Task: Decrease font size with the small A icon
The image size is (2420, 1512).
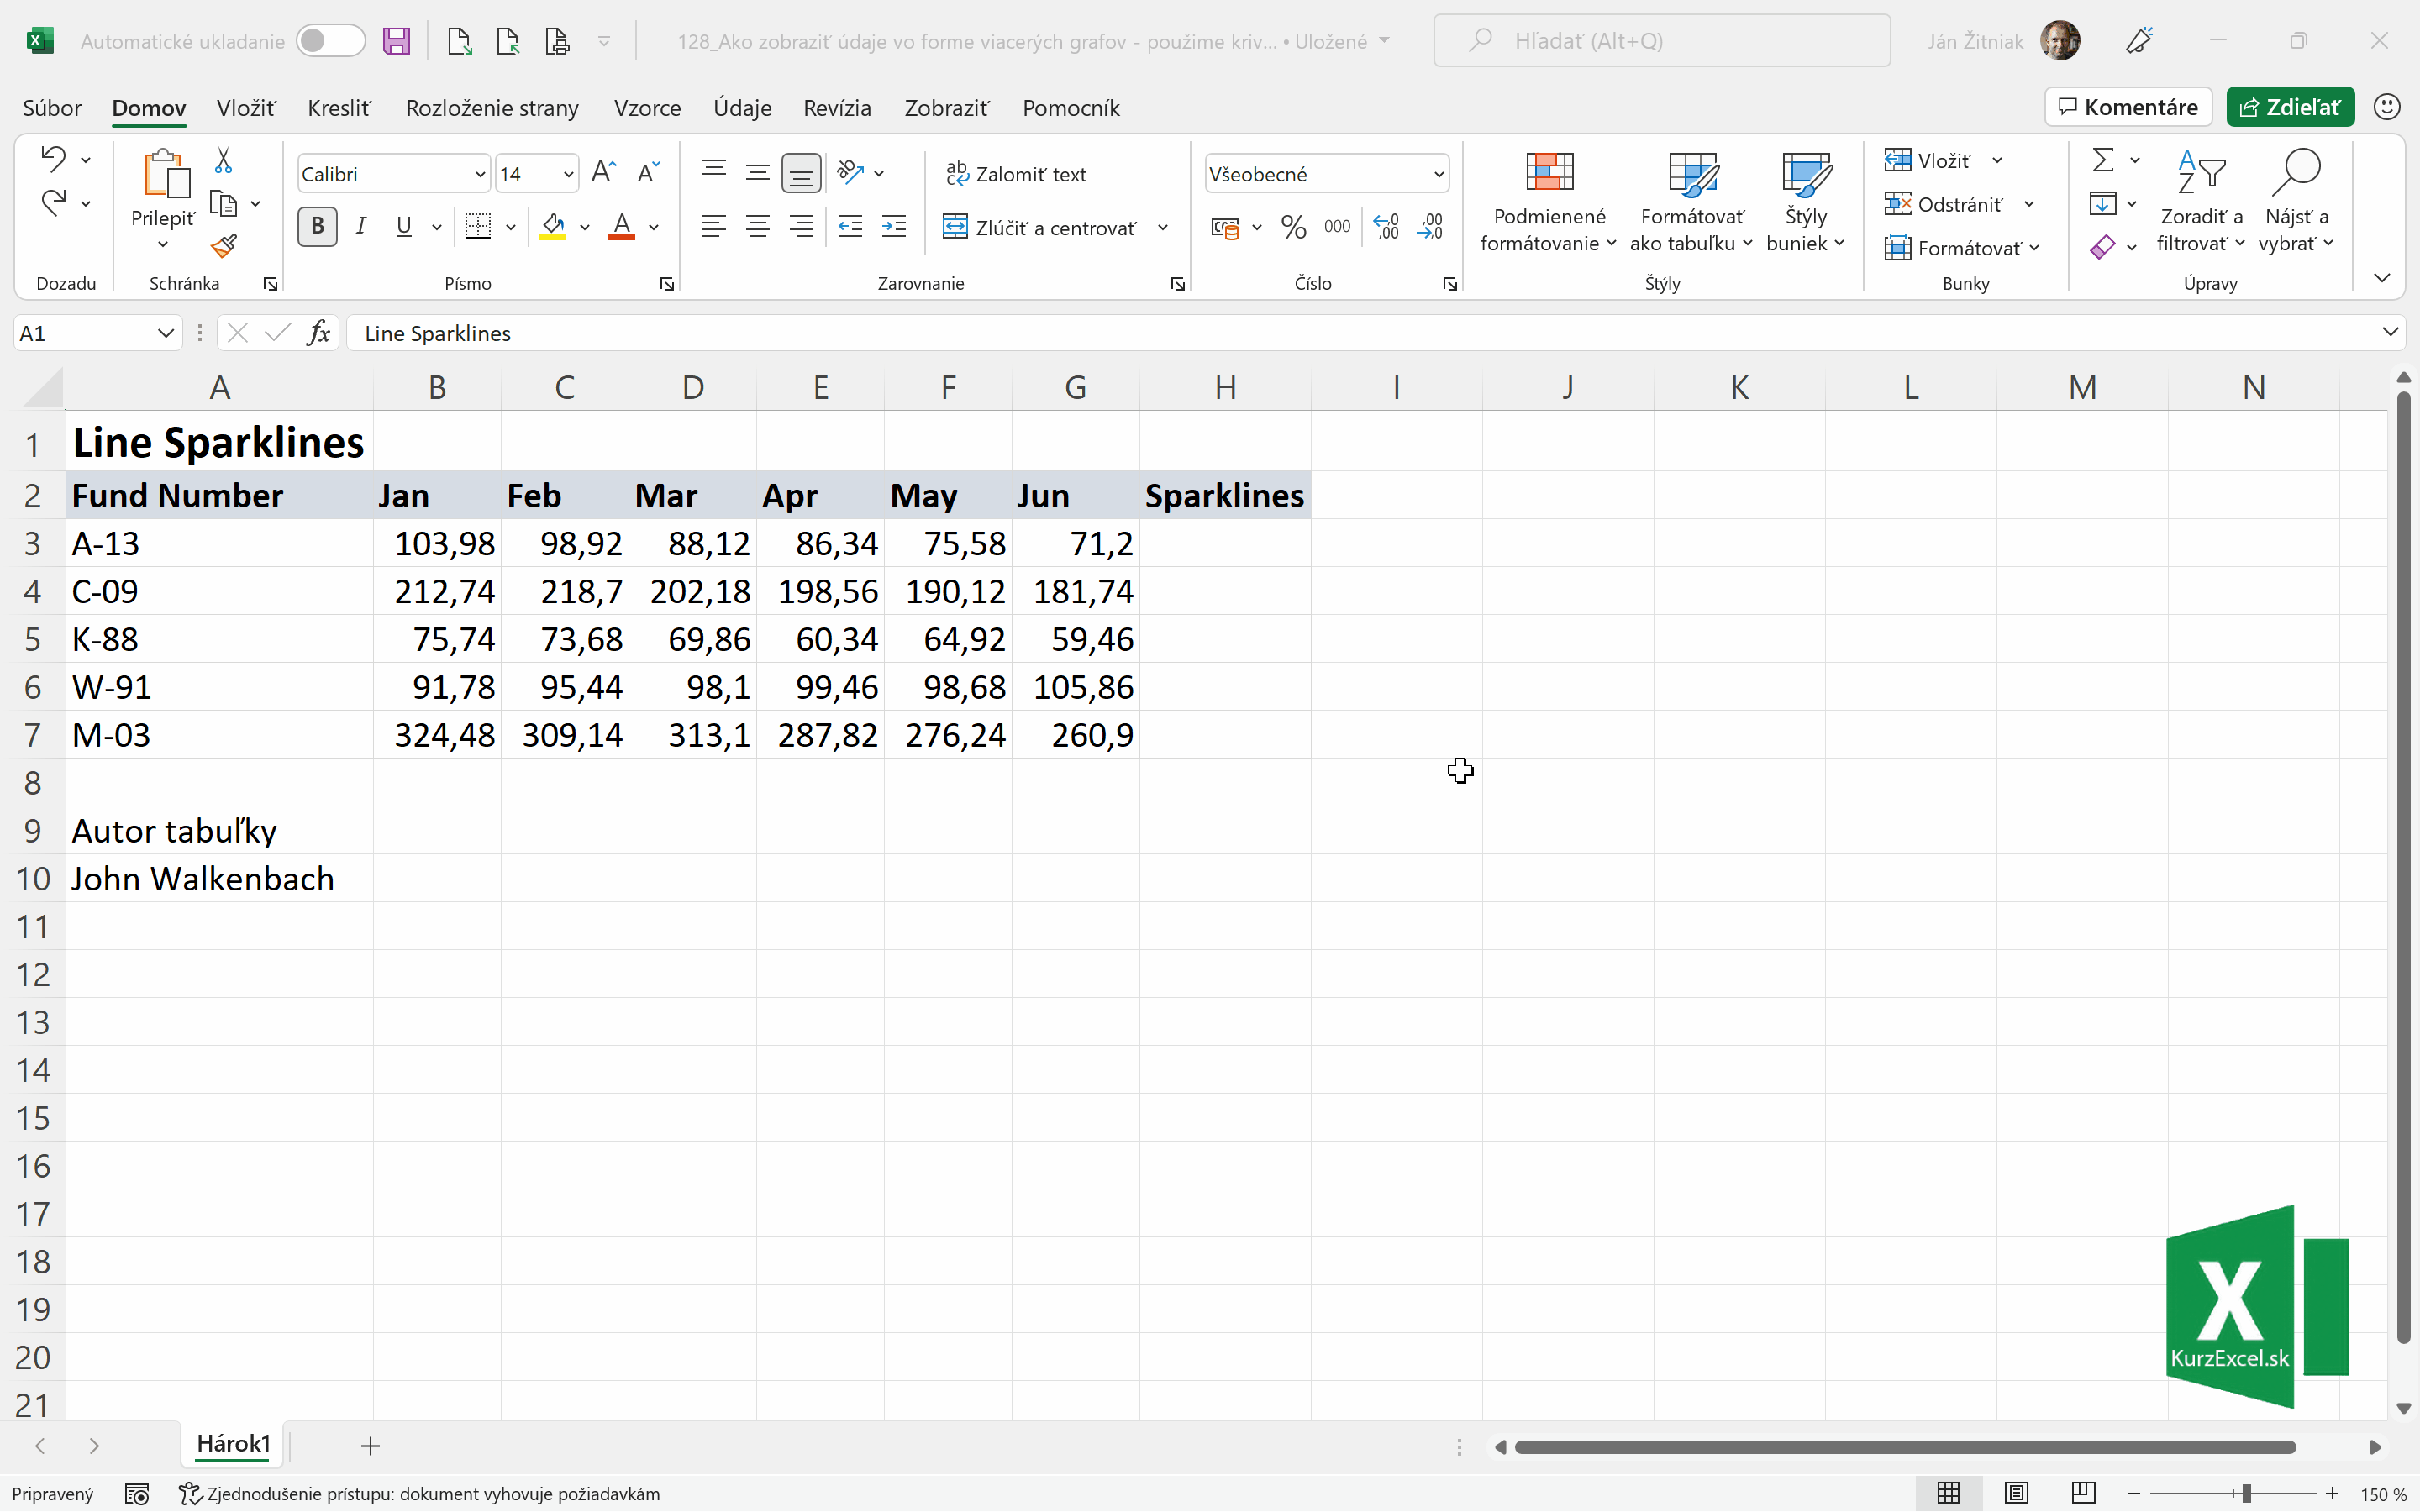Action: pyautogui.click(x=648, y=173)
